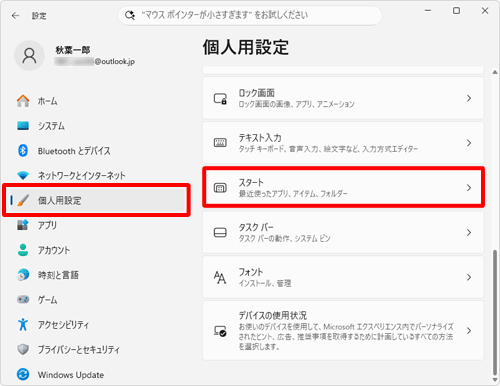Open the フォント settings card
This screenshot has height=386, width=500.
(x=343, y=277)
